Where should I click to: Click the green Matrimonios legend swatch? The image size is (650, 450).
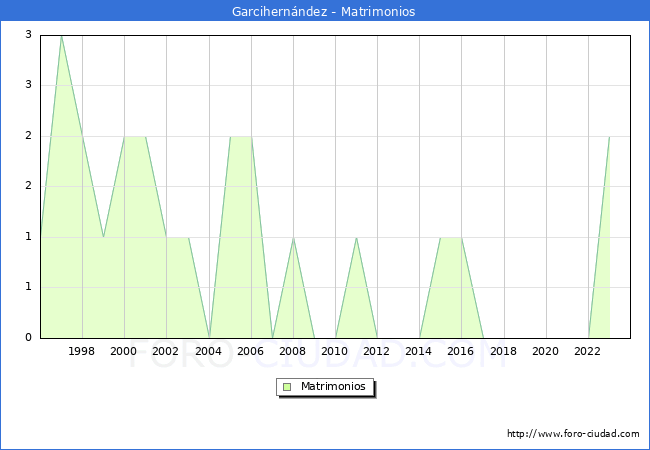tap(287, 387)
